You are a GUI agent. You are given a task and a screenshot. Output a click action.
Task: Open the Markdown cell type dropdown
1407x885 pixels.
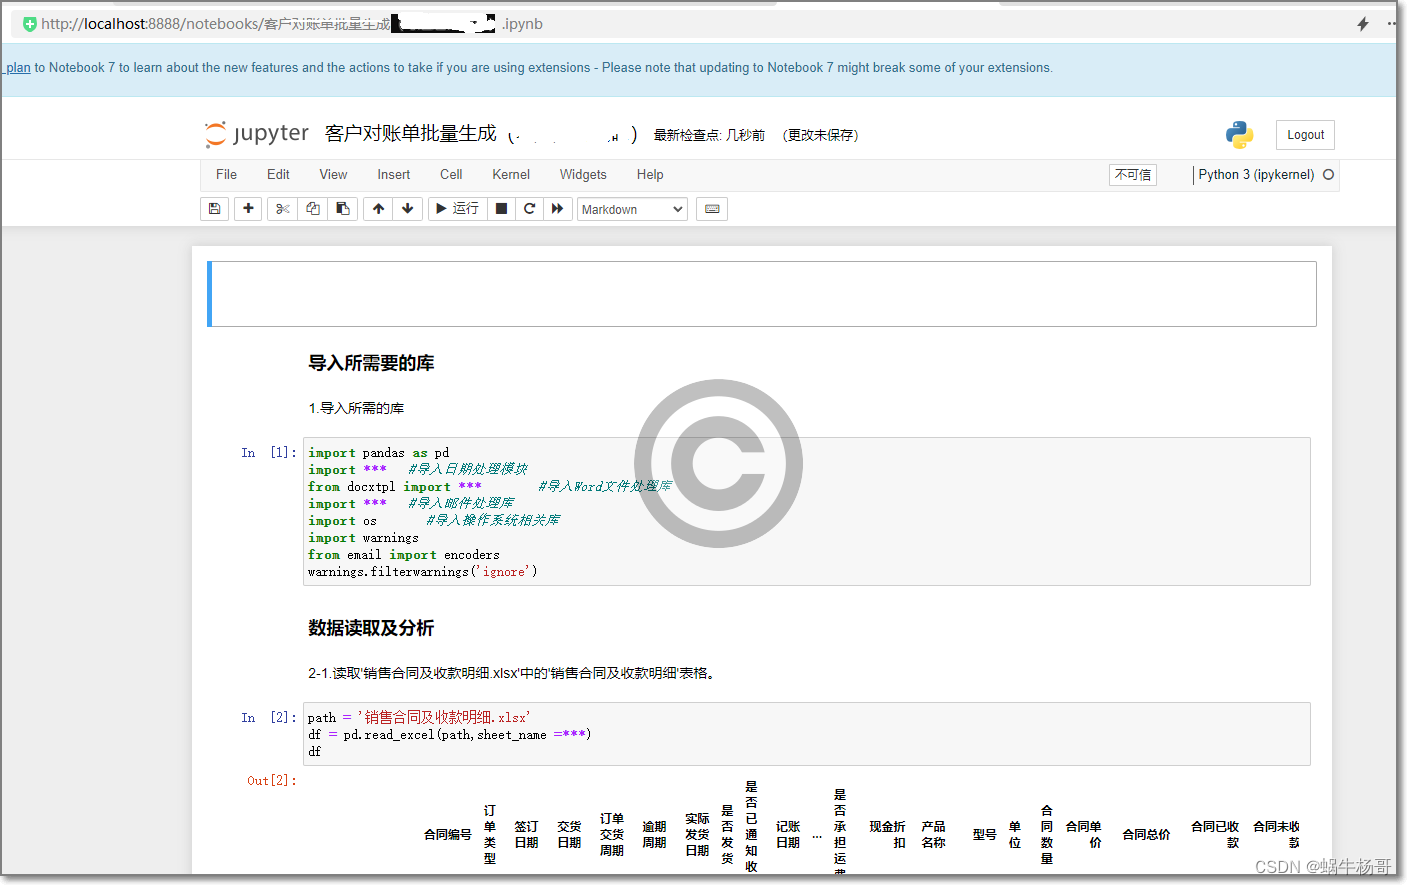[x=632, y=209]
